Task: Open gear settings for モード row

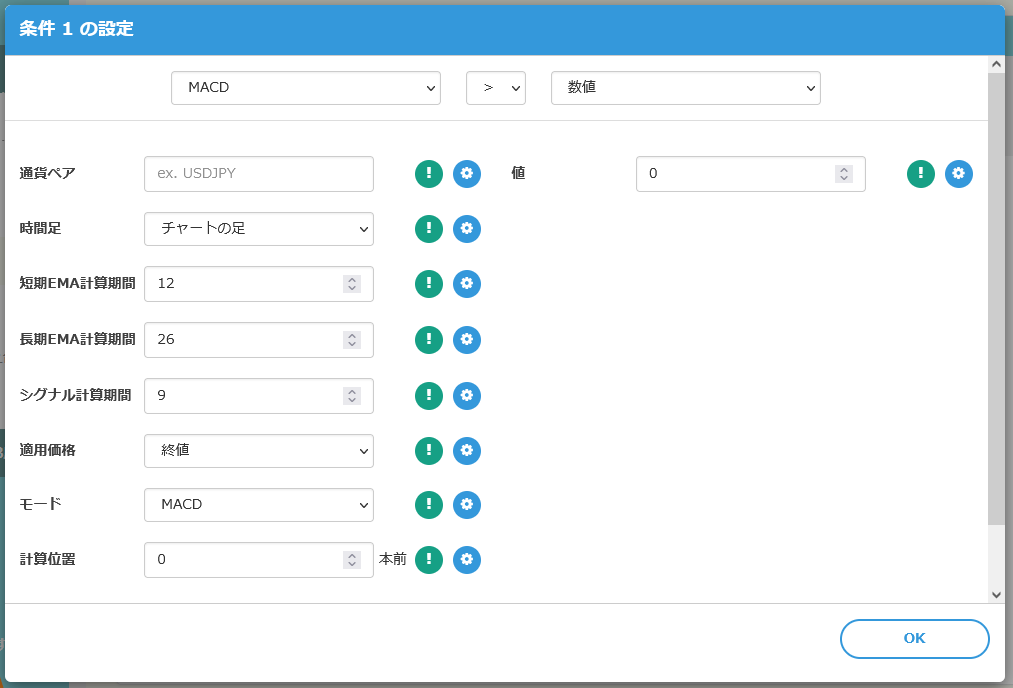Action: pyautogui.click(x=467, y=505)
